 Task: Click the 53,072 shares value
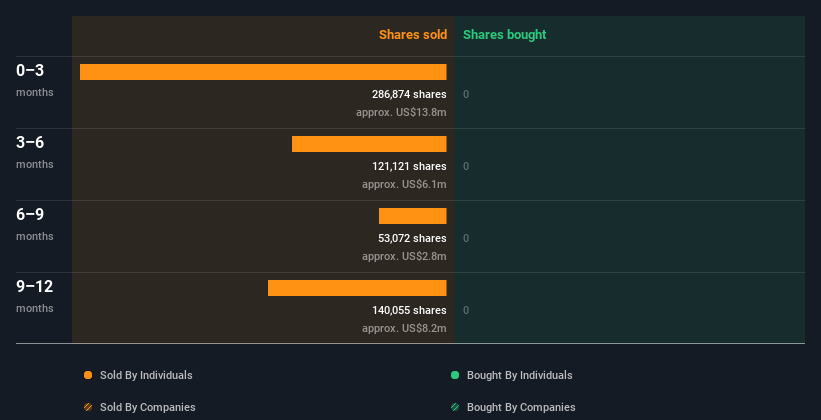pos(412,238)
